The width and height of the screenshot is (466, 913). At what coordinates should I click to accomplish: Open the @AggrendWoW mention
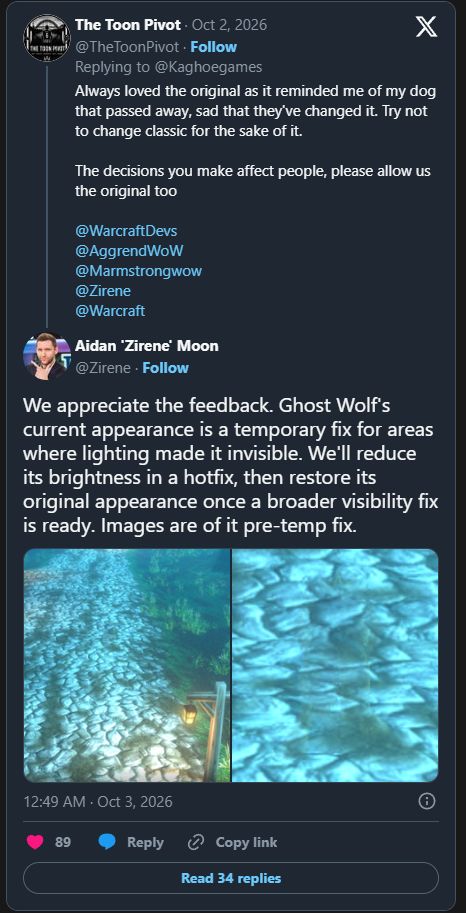pos(129,251)
